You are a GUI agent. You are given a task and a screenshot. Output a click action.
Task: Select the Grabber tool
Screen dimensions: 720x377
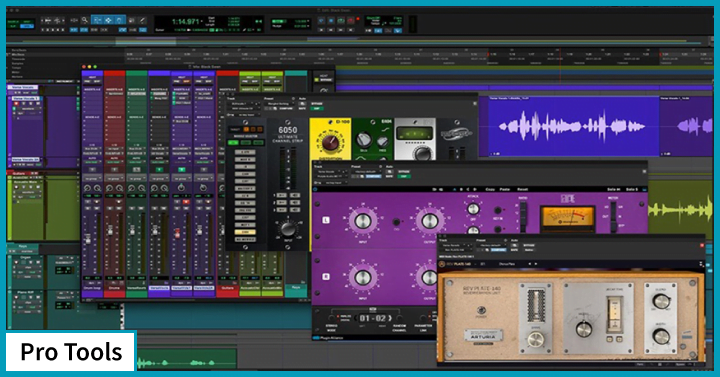coord(119,20)
